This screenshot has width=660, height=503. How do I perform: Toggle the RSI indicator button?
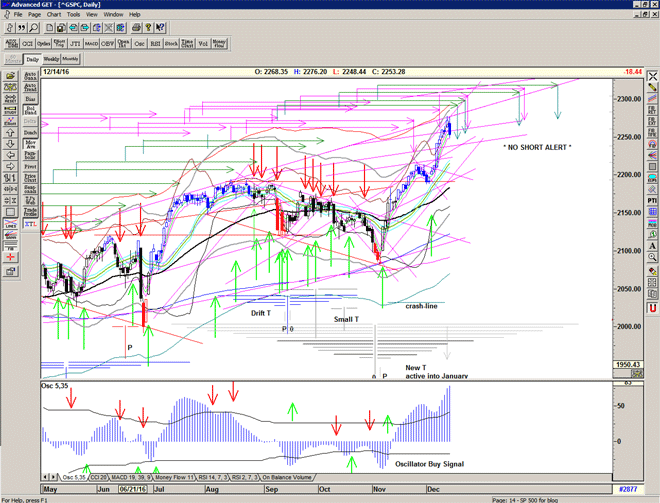(155, 43)
